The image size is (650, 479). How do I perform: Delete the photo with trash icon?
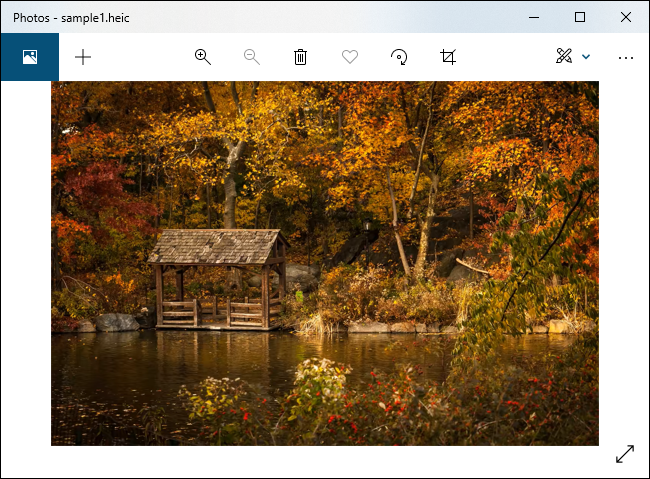300,57
